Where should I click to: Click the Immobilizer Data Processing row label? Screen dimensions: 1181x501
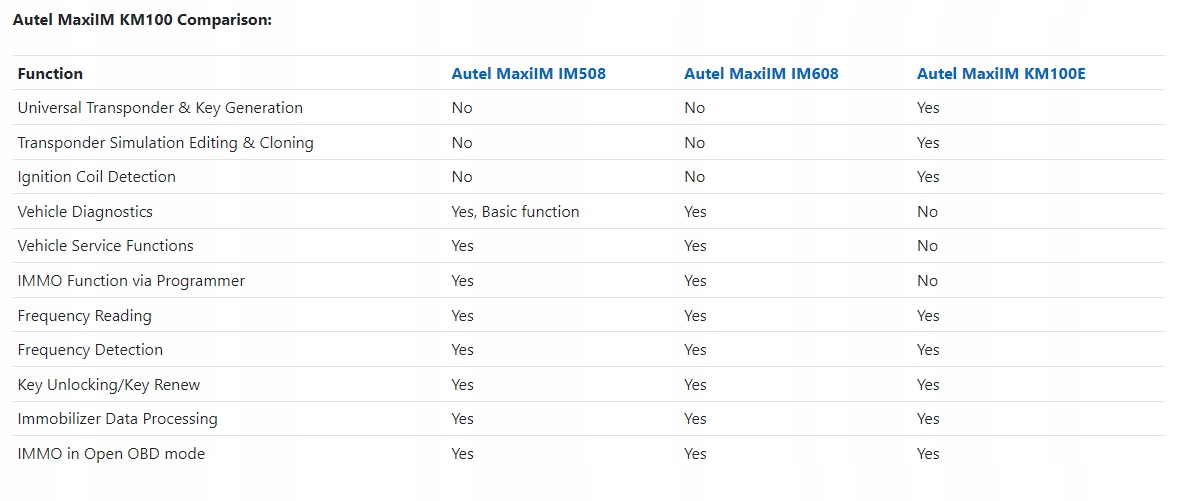(117, 419)
